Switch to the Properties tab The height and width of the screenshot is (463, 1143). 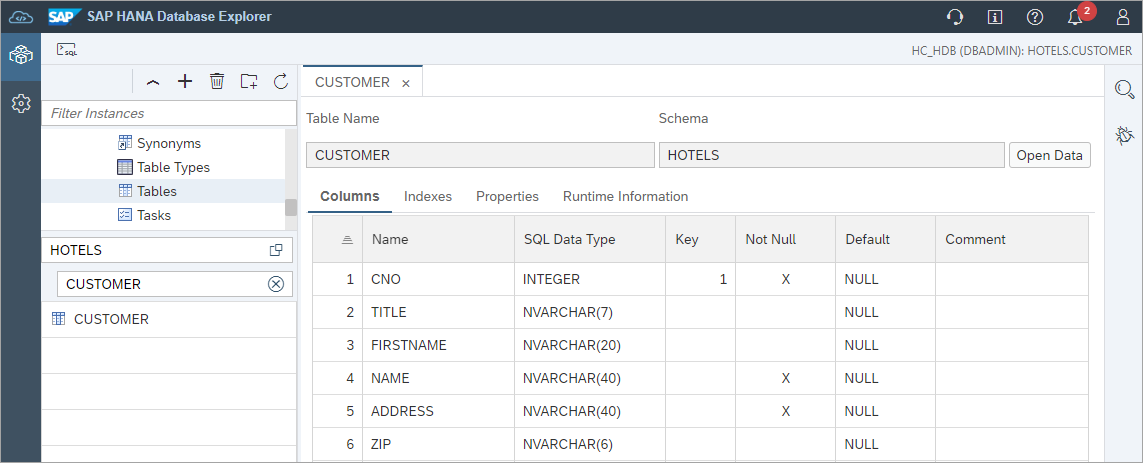[x=507, y=196]
